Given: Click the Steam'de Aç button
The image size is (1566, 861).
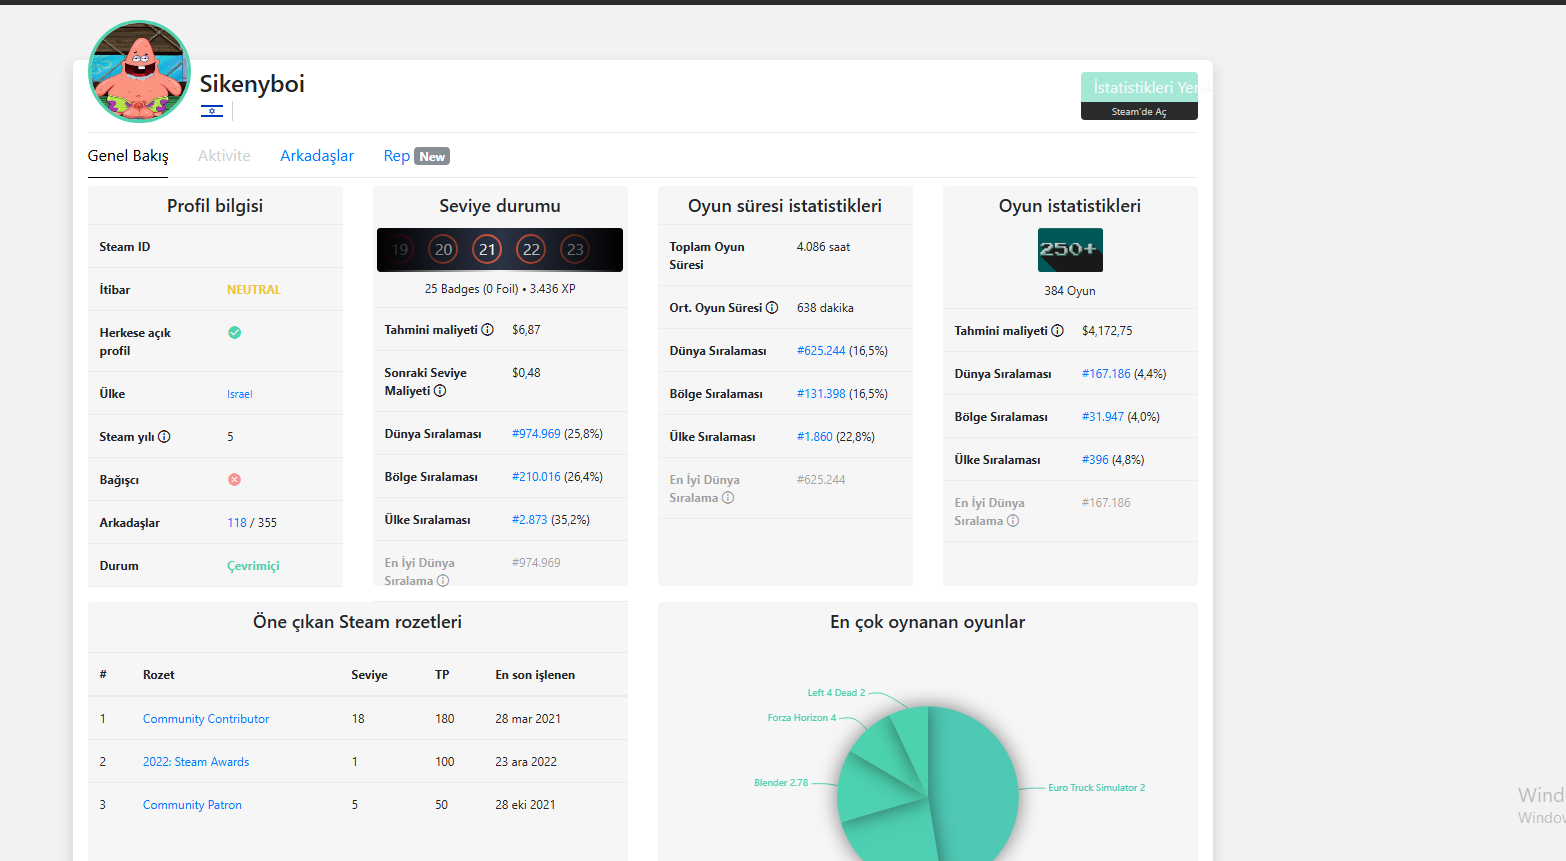Looking at the screenshot, I should click(1139, 112).
